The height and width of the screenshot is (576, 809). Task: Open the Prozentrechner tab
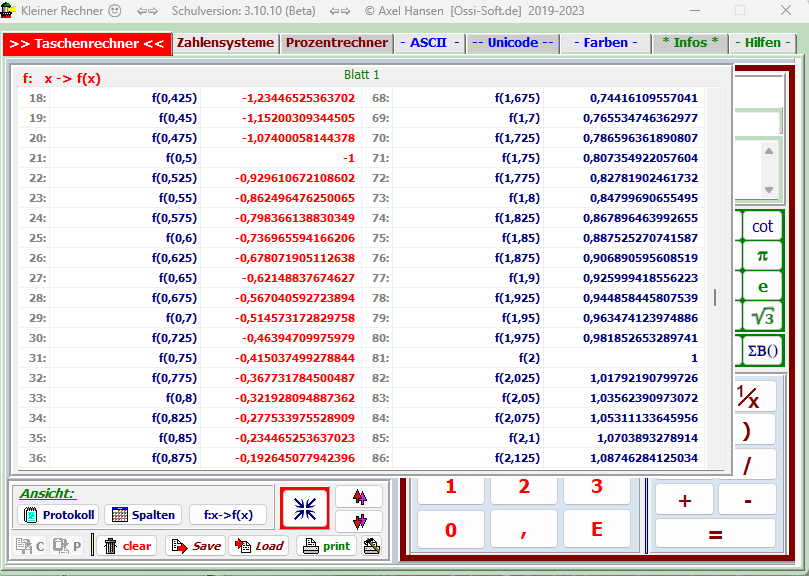click(x=336, y=43)
